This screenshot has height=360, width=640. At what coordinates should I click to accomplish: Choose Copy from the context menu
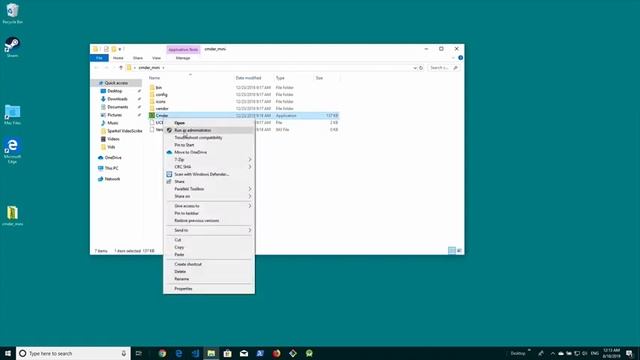coord(209,247)
